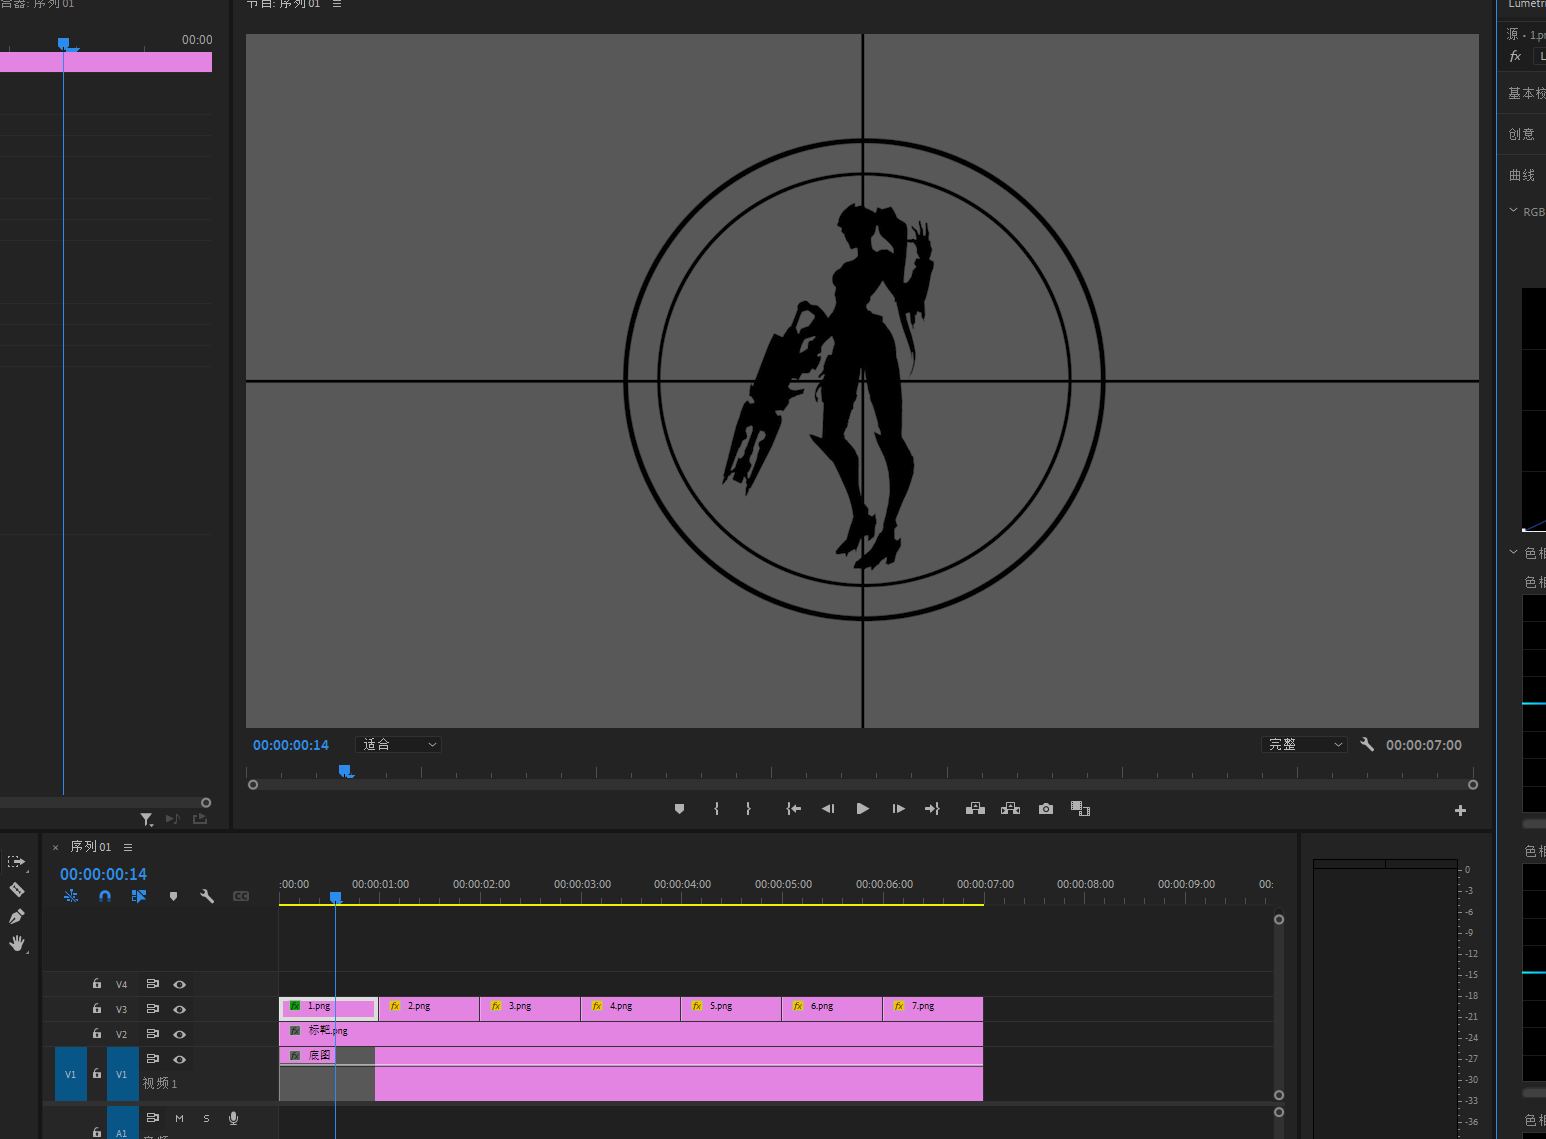This screenshot has width=1546, height=1139.
Task: Open the 适合 zoom level dropdown
Action: (399, 745)
